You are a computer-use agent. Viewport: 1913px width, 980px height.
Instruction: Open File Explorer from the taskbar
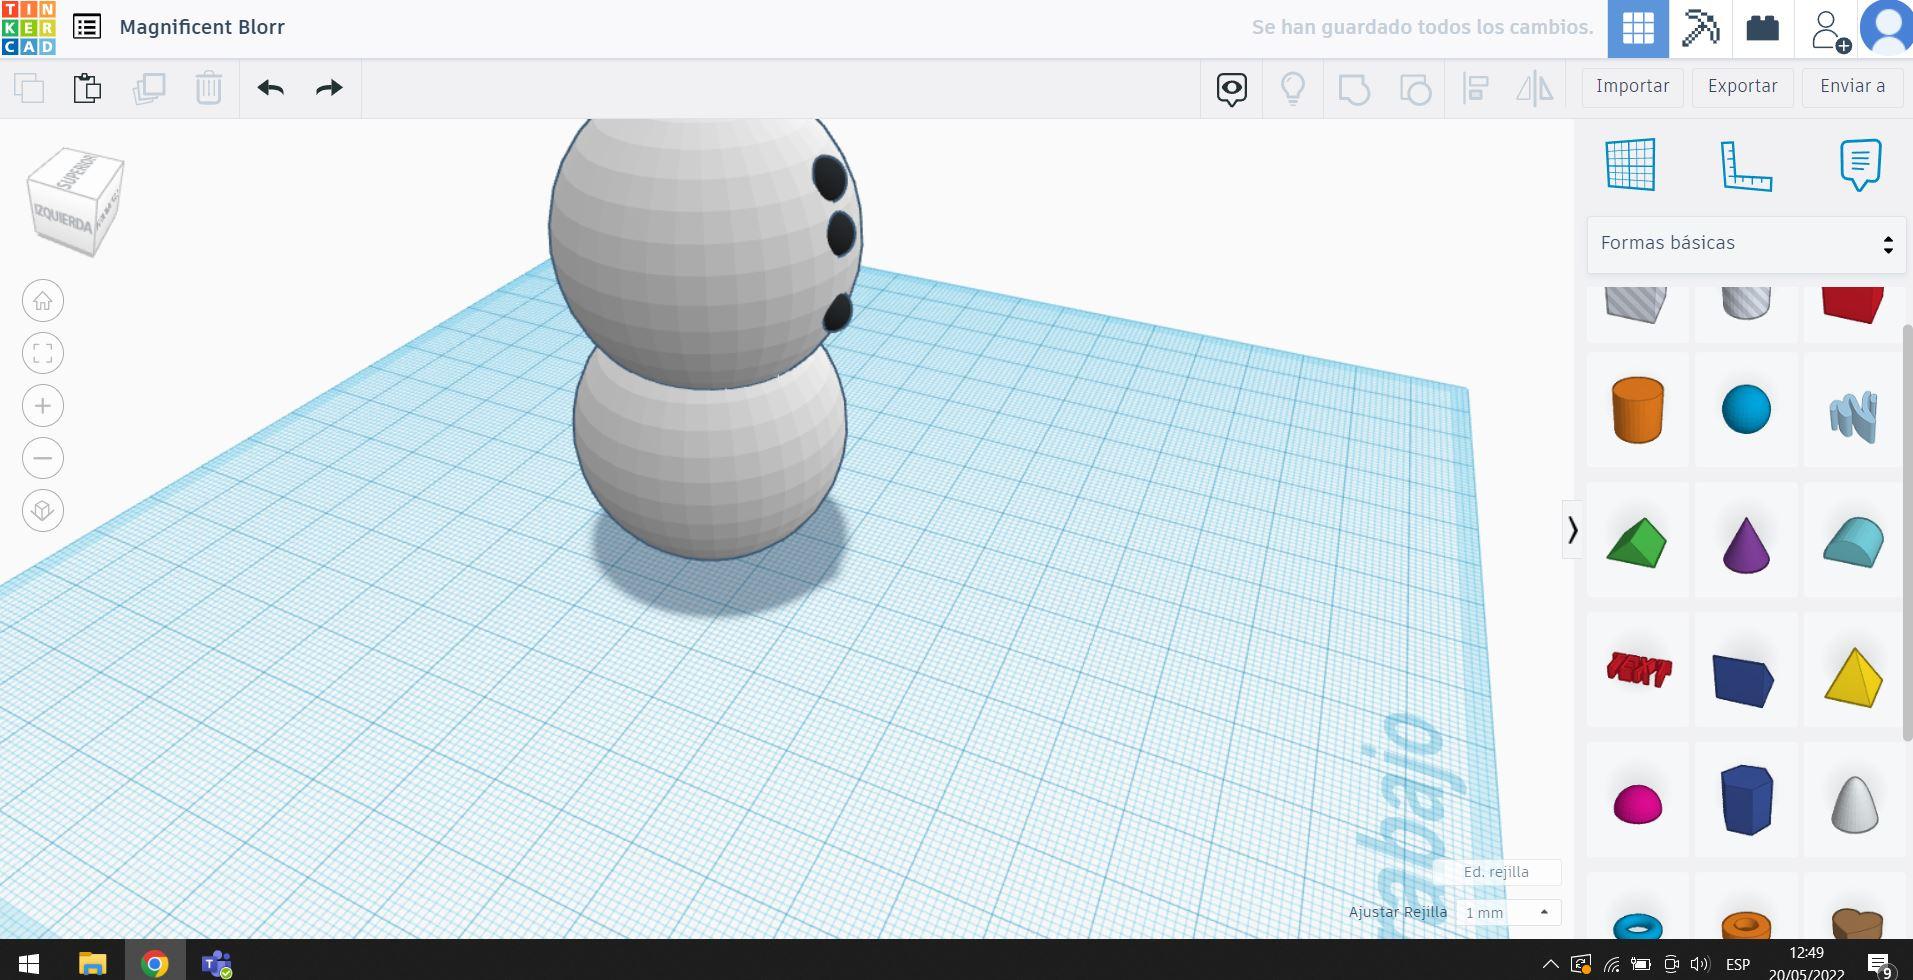[92, 963]
